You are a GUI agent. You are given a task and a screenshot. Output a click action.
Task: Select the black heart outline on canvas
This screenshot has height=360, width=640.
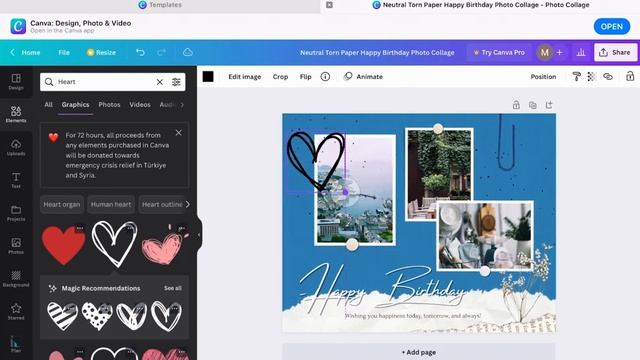tap(316, 161)
